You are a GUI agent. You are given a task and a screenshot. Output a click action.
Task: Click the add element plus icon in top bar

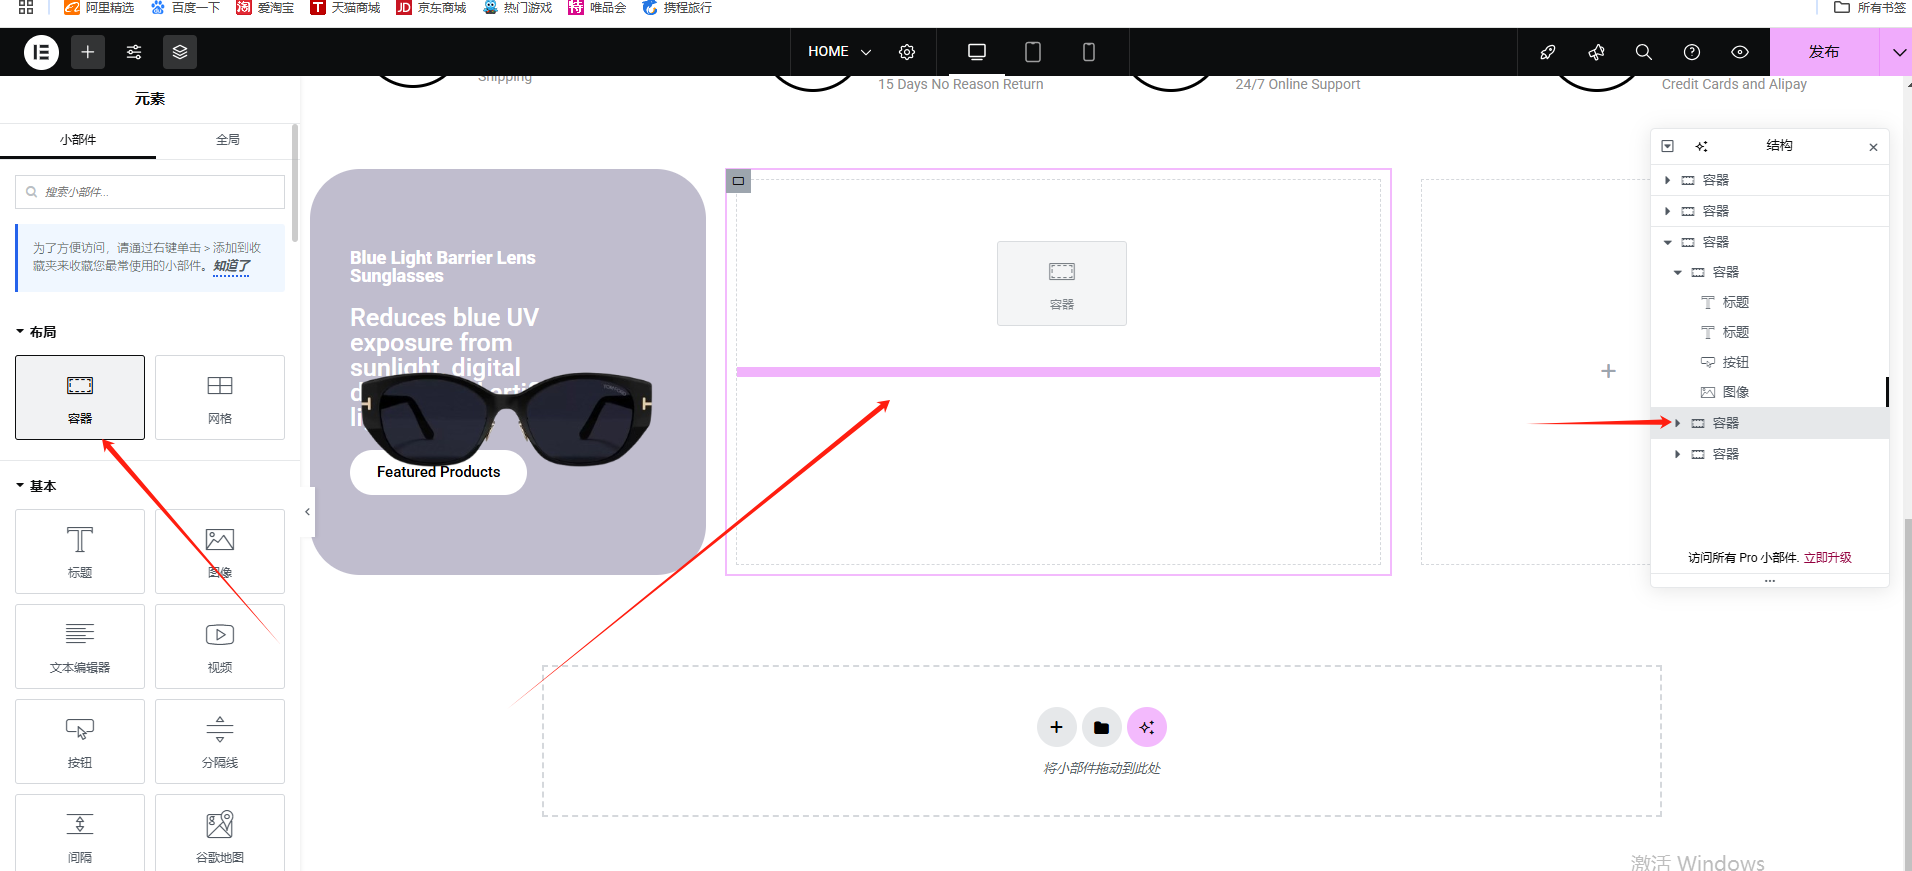coord(88,52)
